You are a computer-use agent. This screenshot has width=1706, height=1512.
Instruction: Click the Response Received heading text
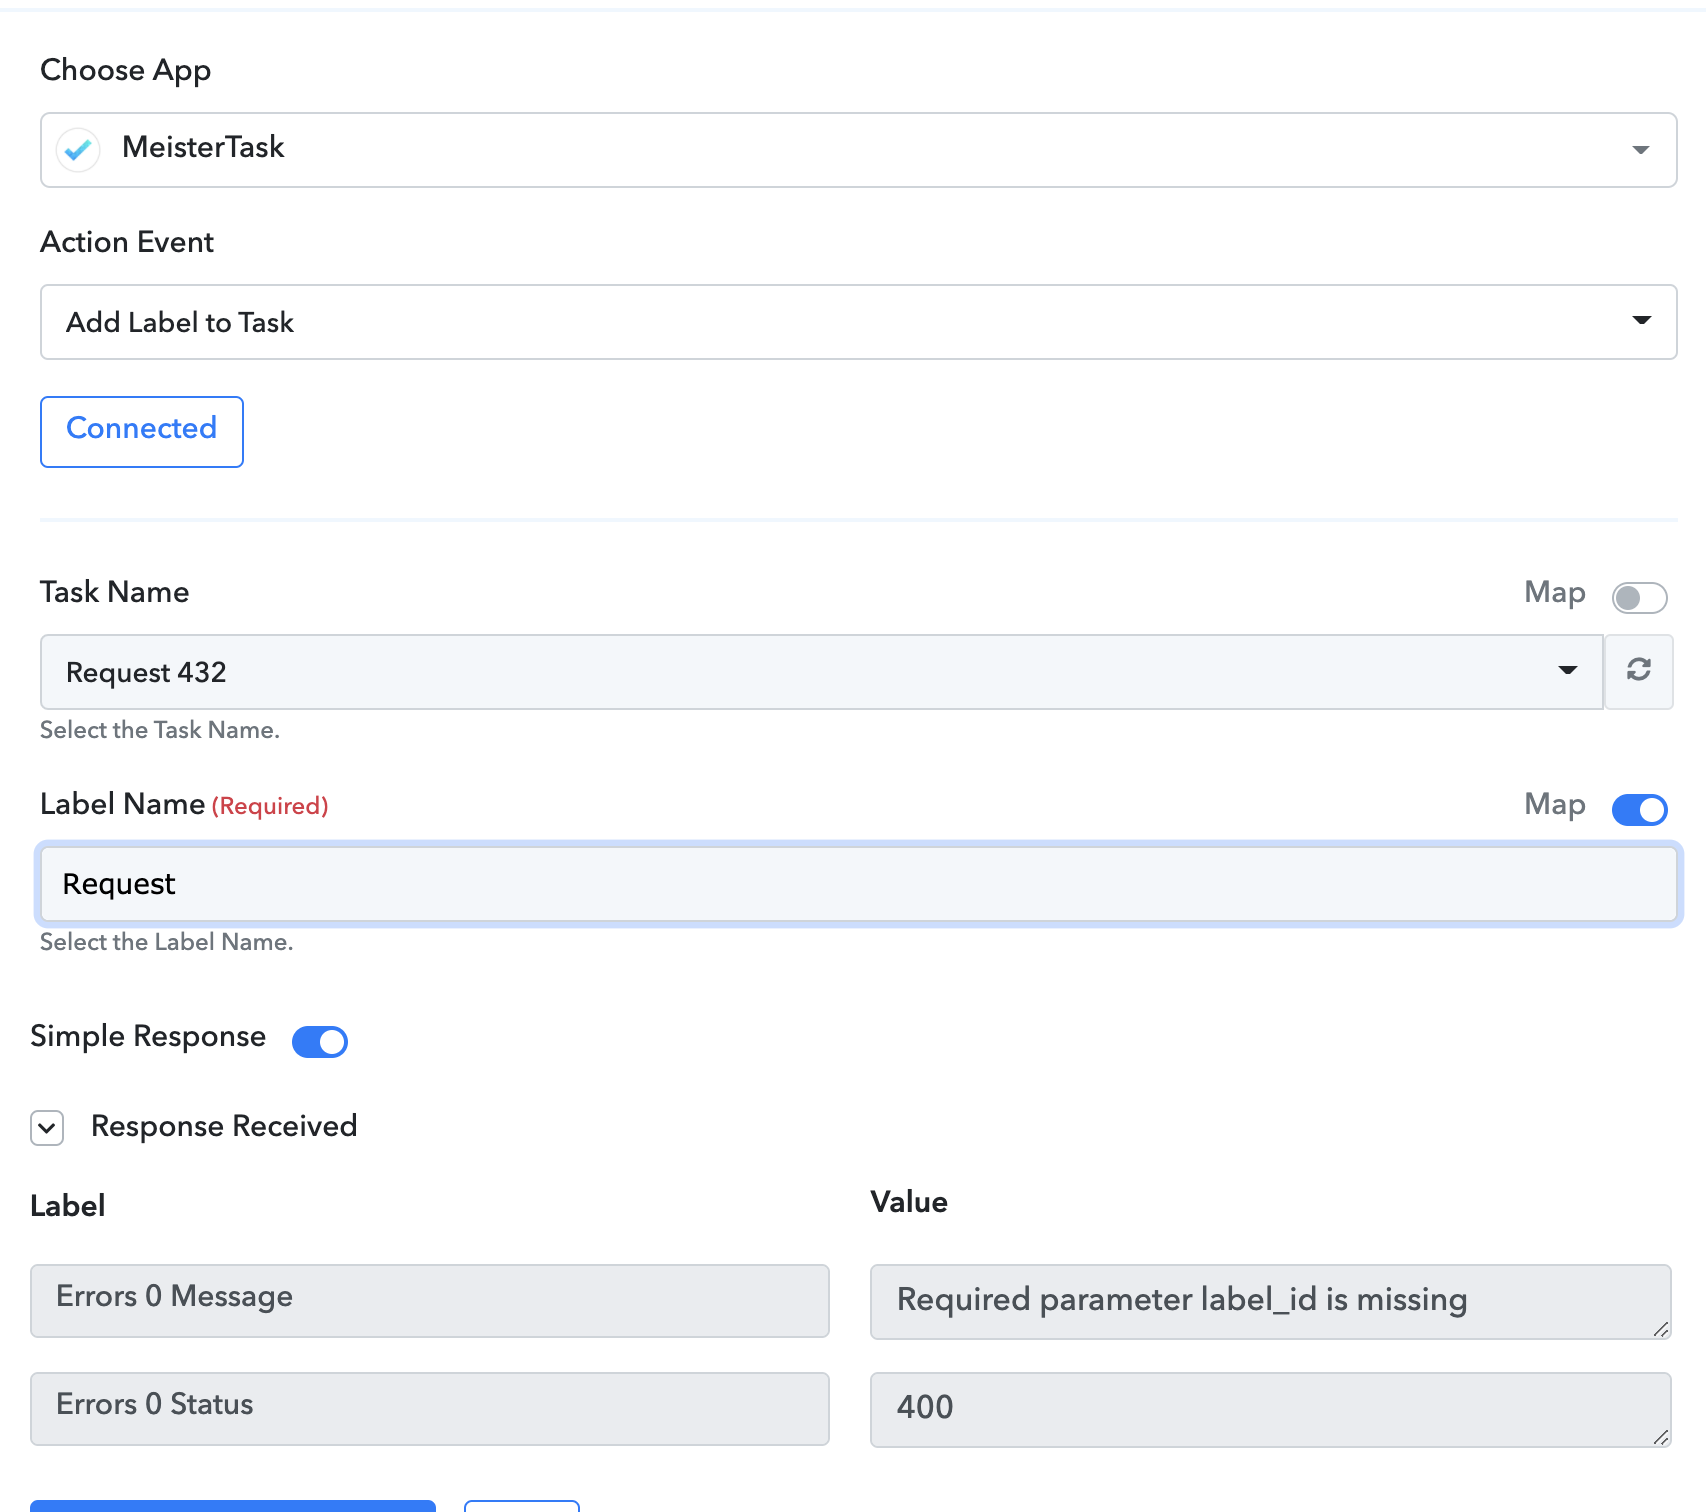coord(224,1126)
